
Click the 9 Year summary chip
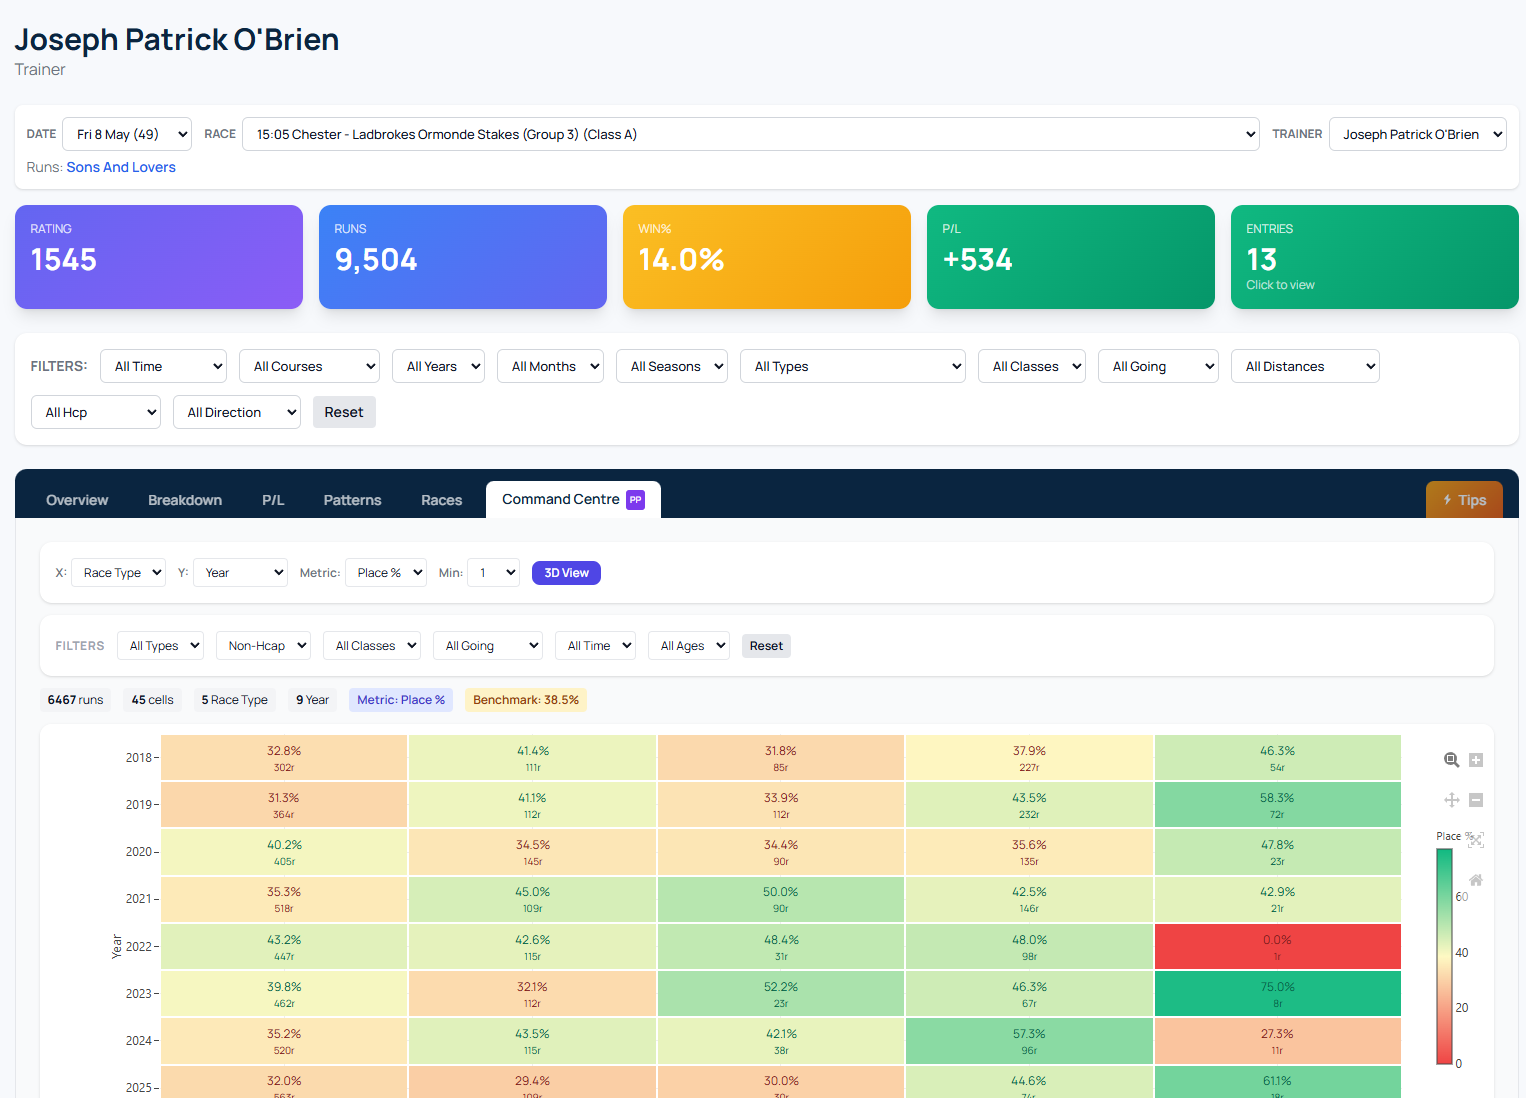[x=313, y=700]
